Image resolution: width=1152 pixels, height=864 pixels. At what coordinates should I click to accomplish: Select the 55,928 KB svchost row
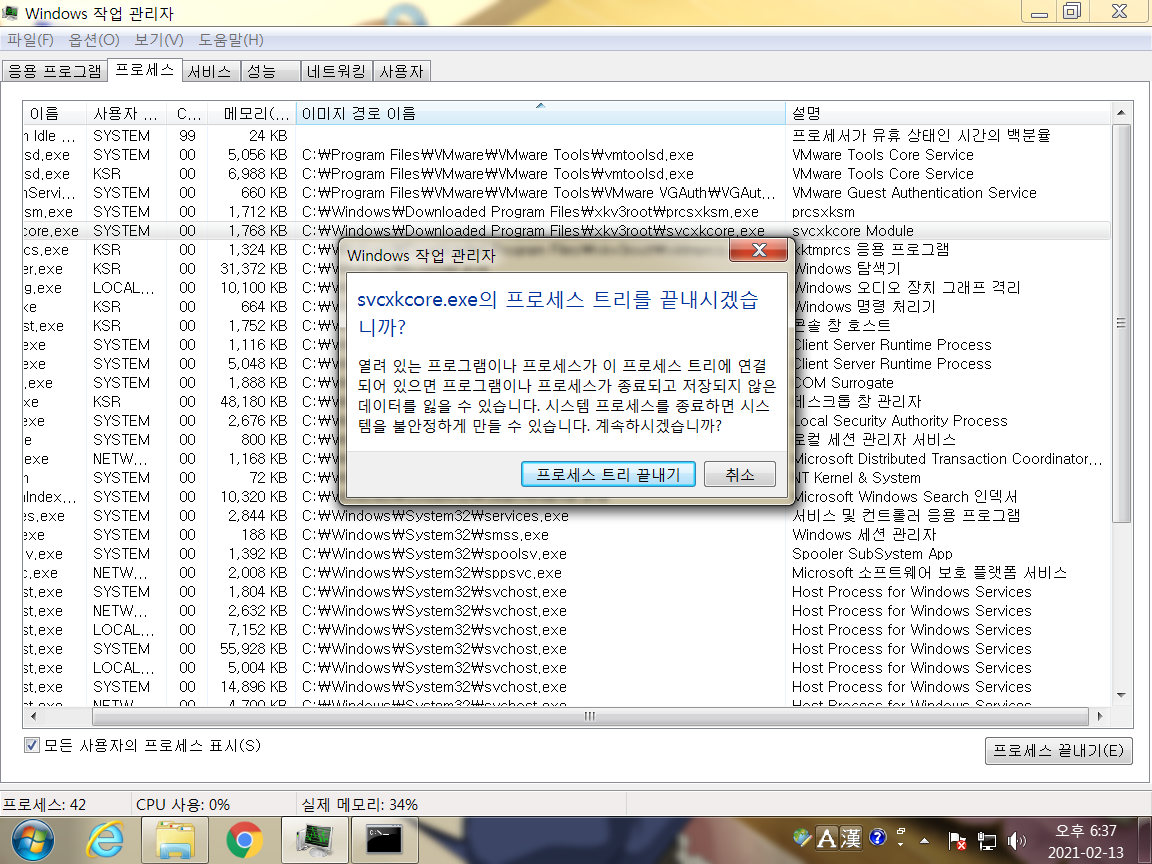(566, 649)
